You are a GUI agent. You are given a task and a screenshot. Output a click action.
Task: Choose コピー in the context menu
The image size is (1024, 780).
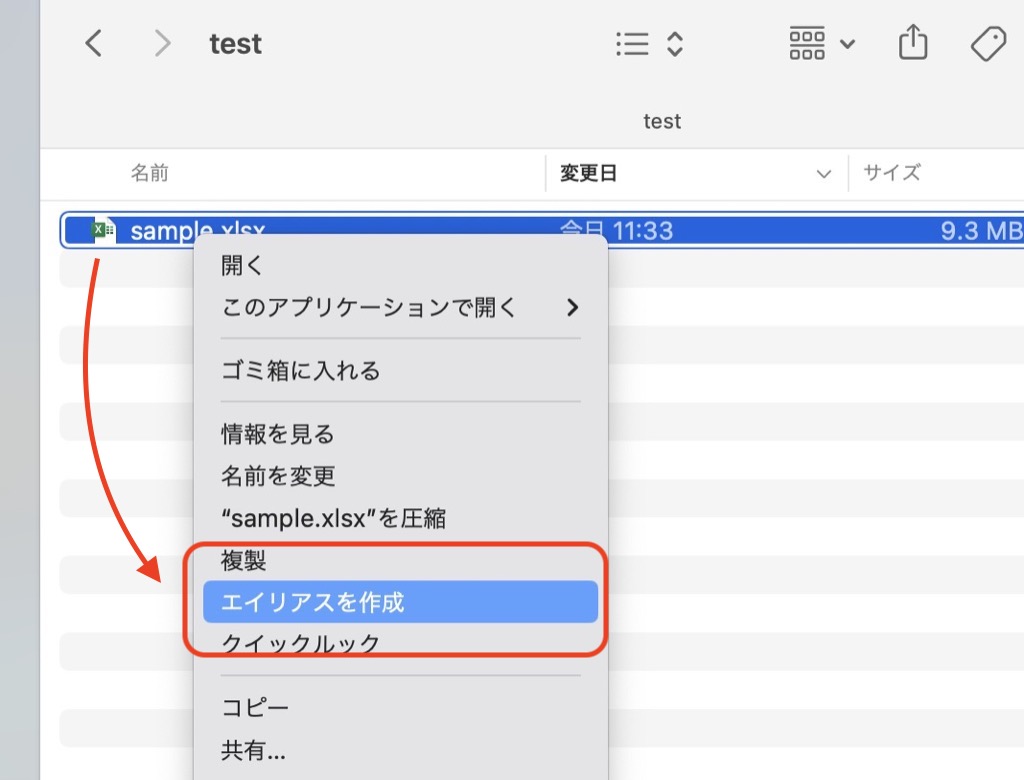401,707
